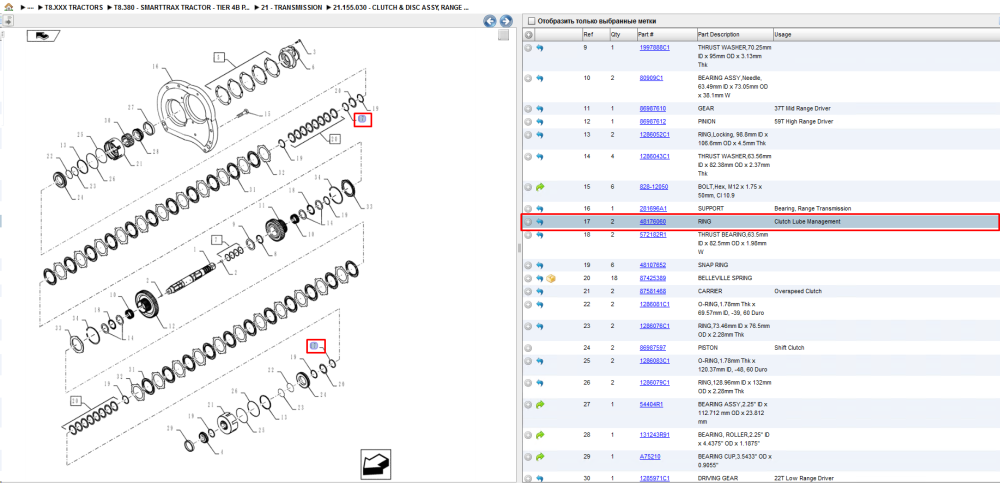Click the large arrow icon below the diagram
Screen dimensions: 1000x483
376,463
